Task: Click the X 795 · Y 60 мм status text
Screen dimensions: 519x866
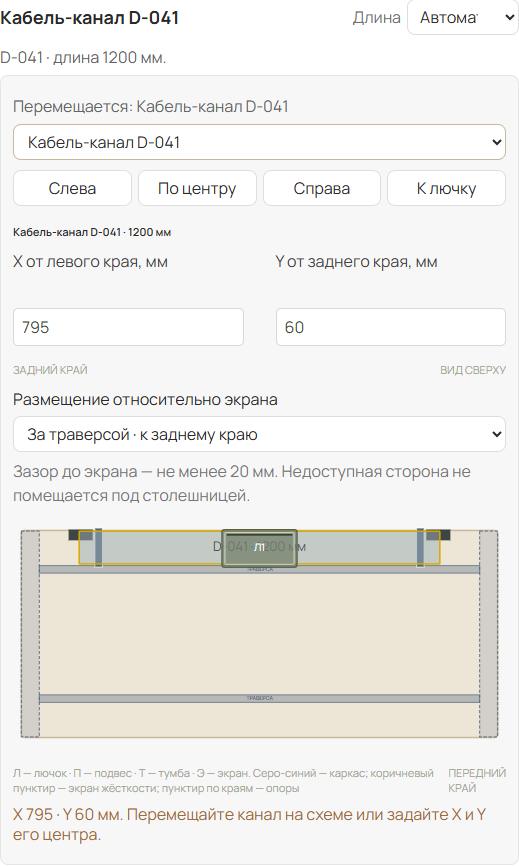Action: 250,824
